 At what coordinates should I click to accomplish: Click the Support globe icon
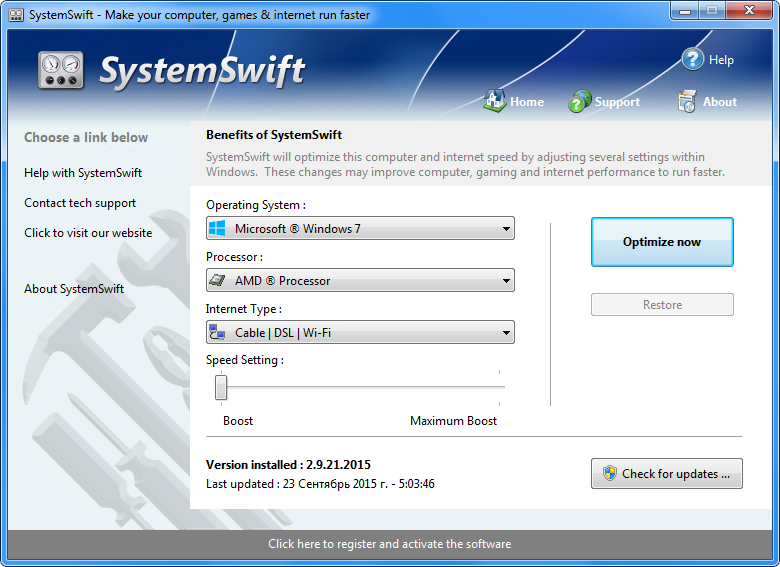coord(580,101)
